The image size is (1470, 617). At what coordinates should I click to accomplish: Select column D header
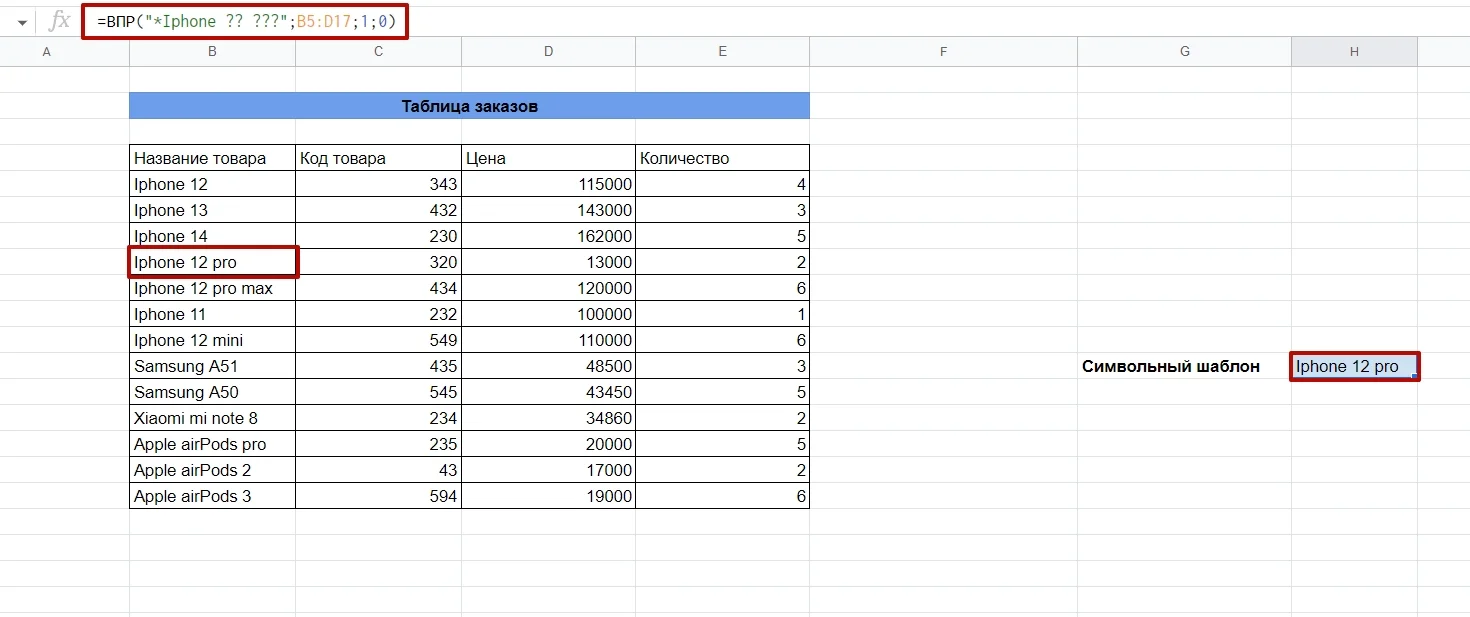pos(548,51)
